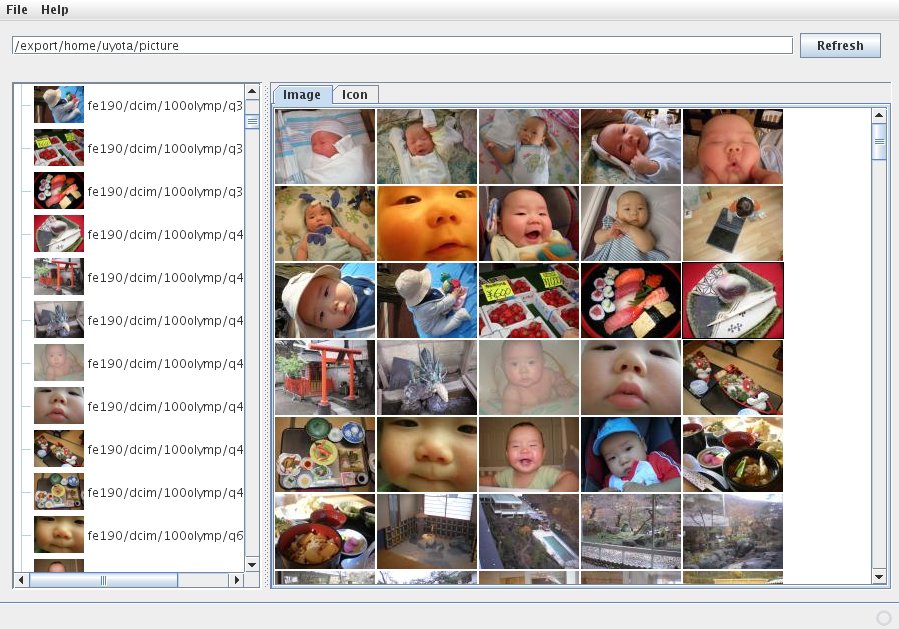Click the image grid scroll down arrow

click(x=880, y=577)
